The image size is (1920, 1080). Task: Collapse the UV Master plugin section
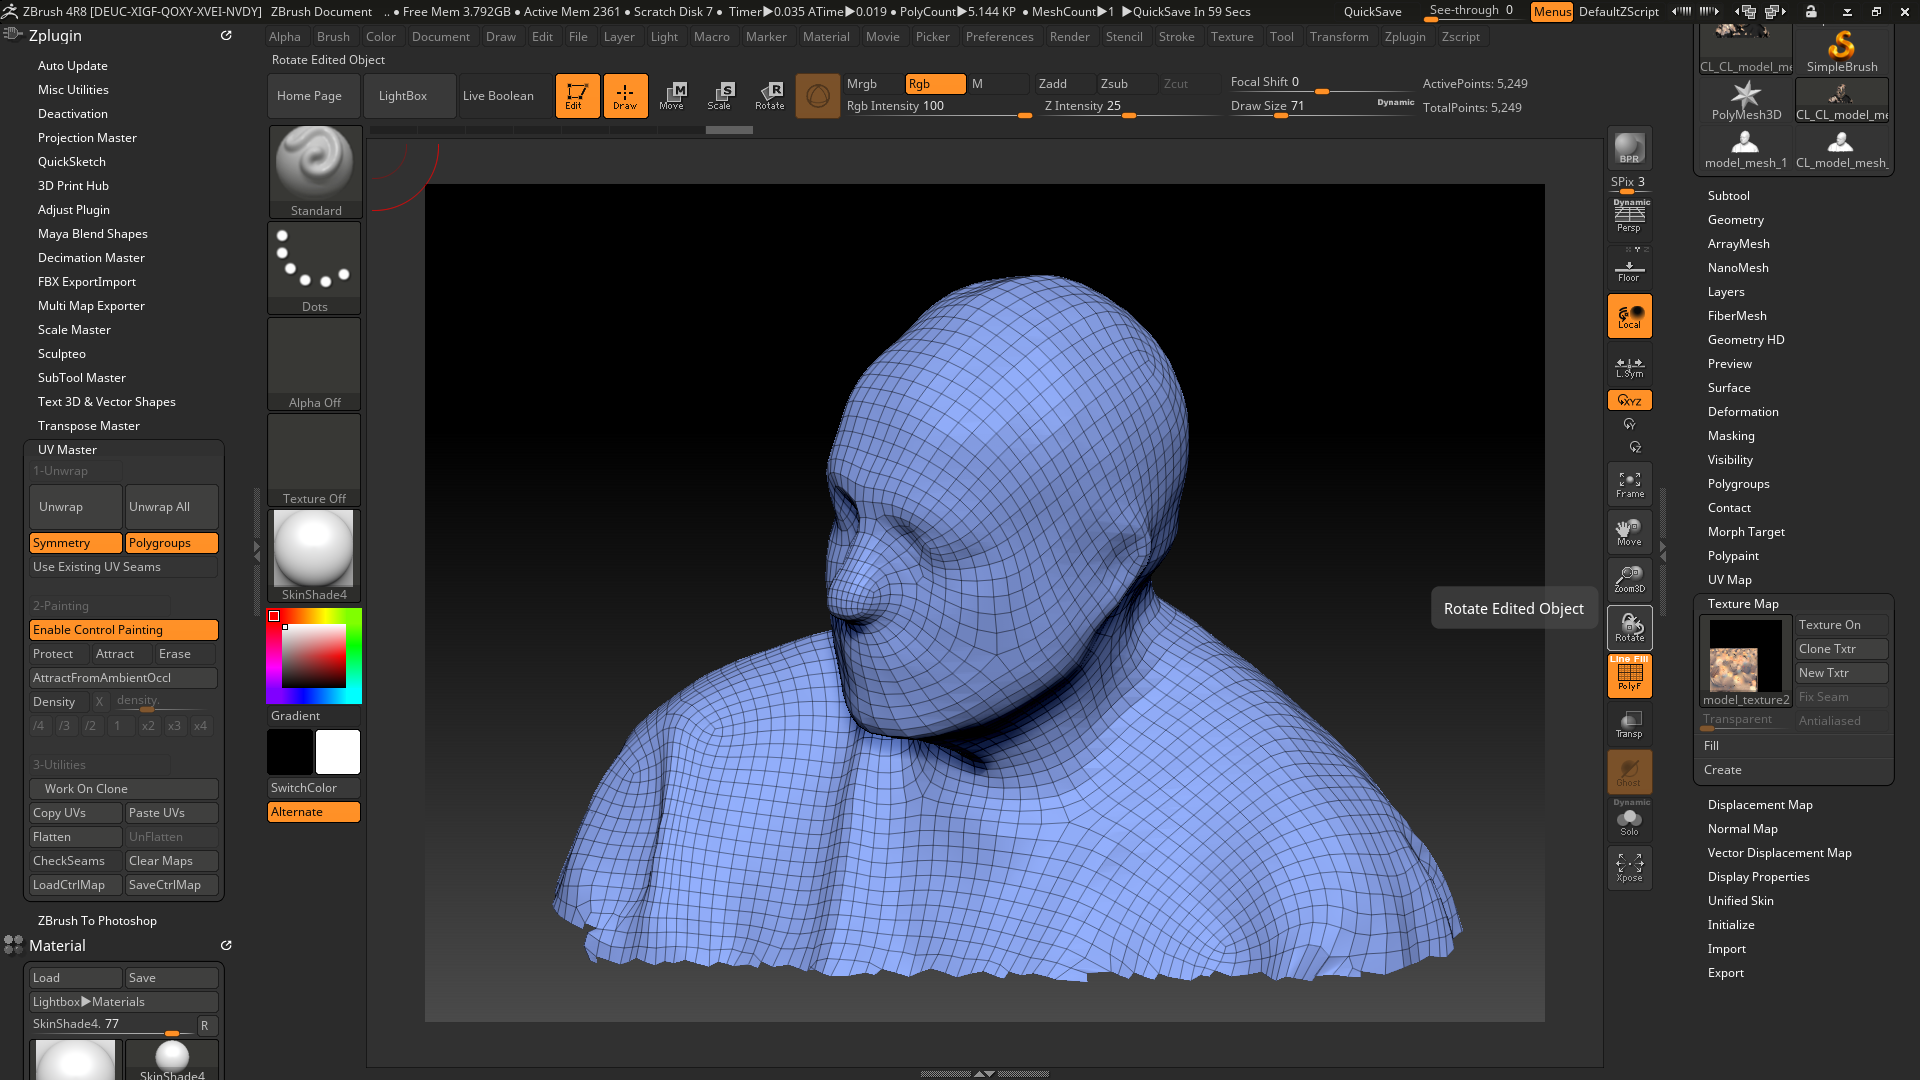click(x=67, y=450)
